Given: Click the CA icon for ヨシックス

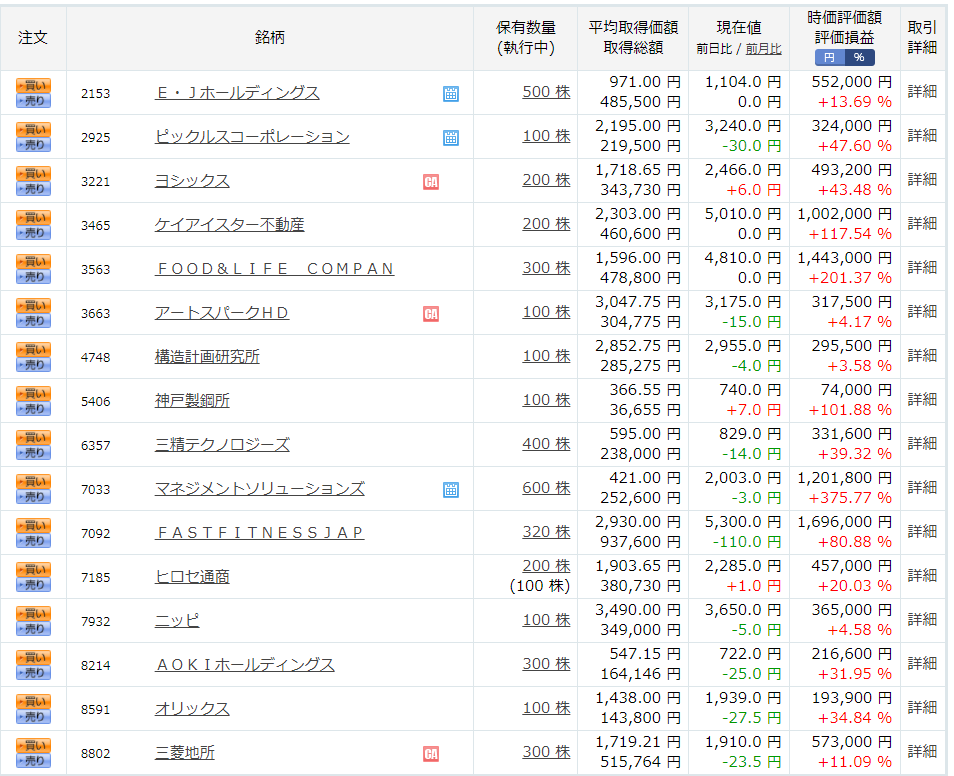Looking at the screenshot, I should coord(431,181).
